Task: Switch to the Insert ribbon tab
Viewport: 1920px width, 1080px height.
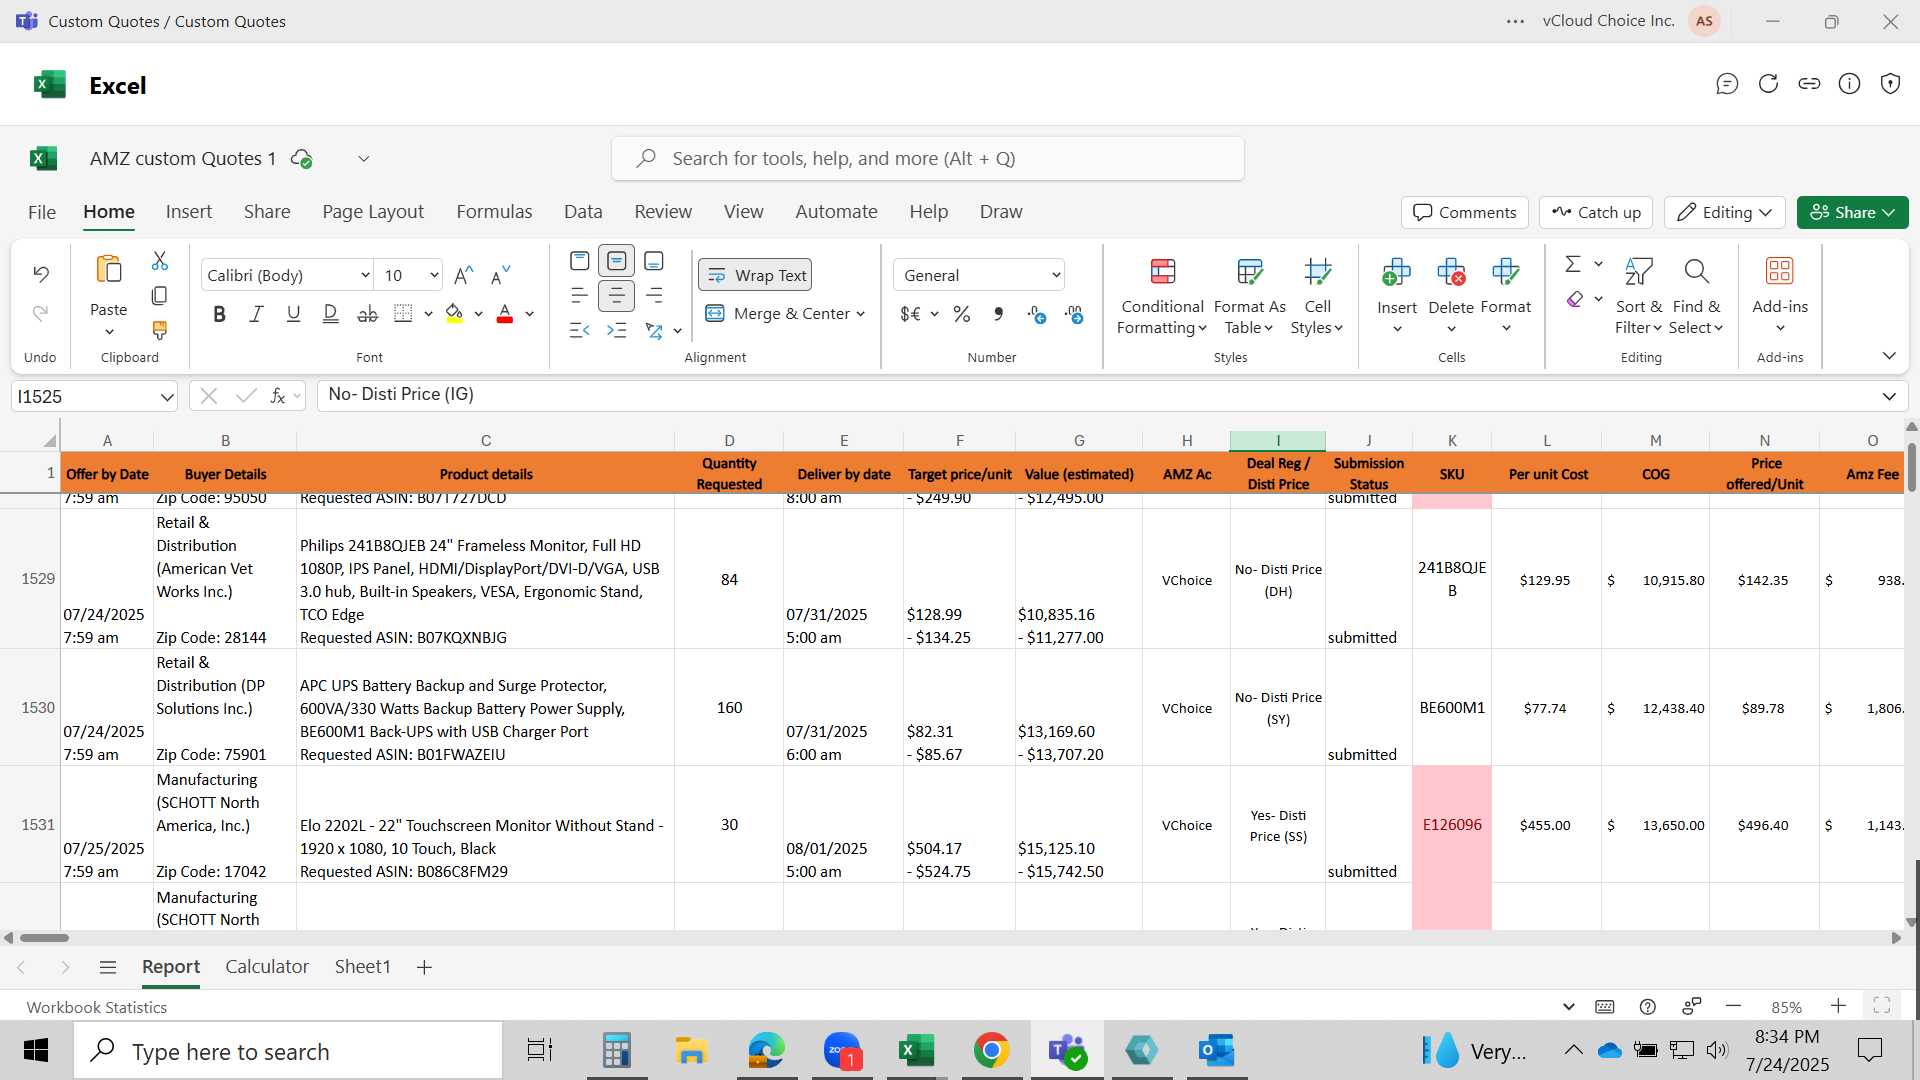Action: (189, 212)
